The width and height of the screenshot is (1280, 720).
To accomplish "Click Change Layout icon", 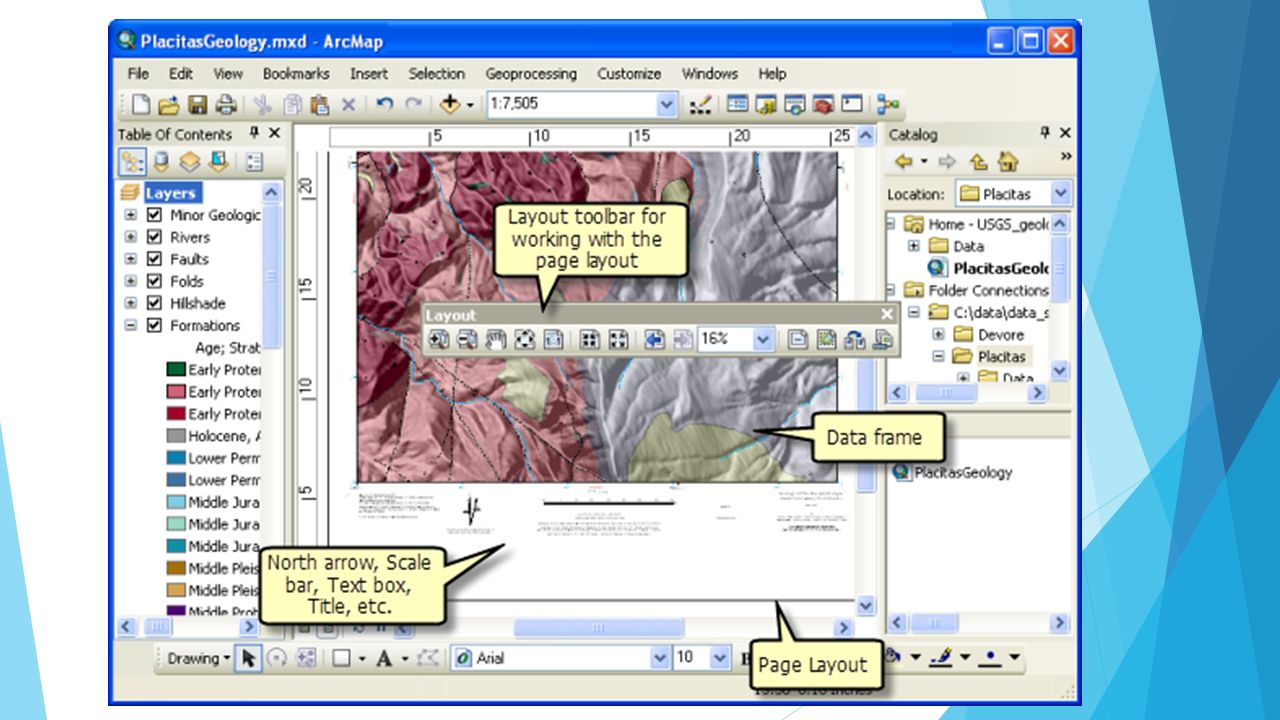I will coord(883,340).
